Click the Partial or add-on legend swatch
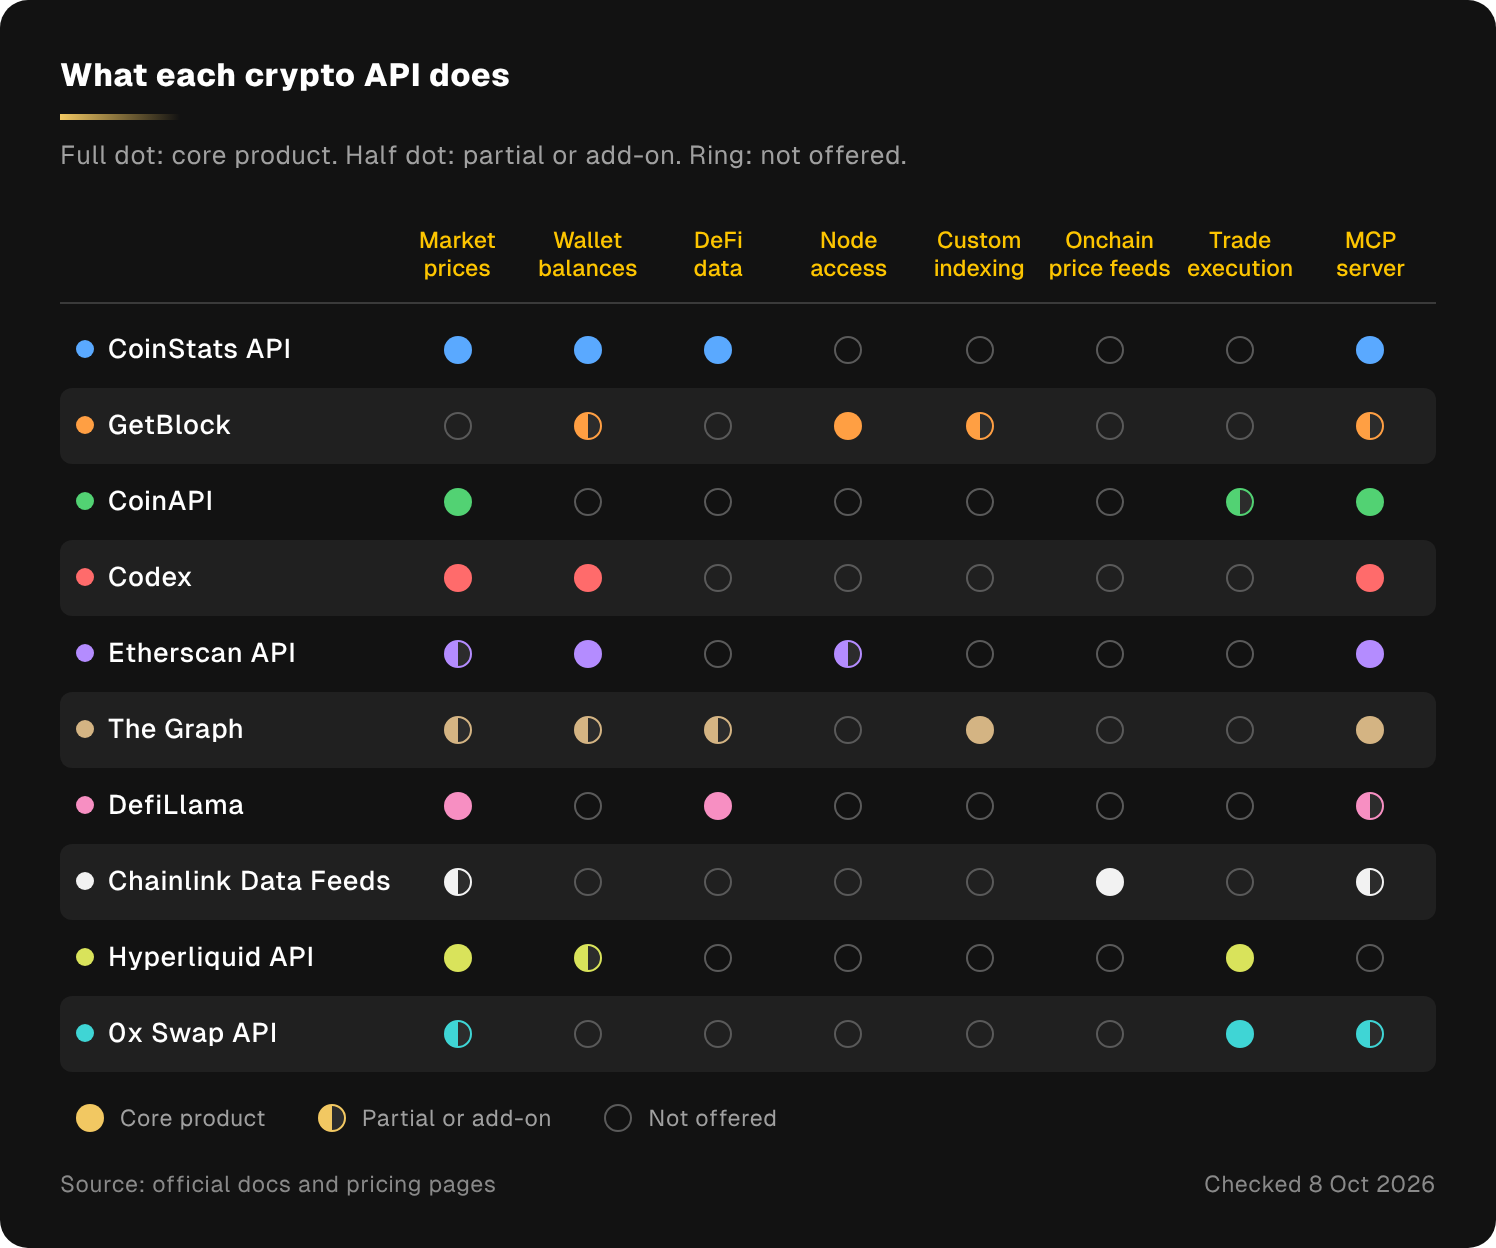 point(332,1118)
